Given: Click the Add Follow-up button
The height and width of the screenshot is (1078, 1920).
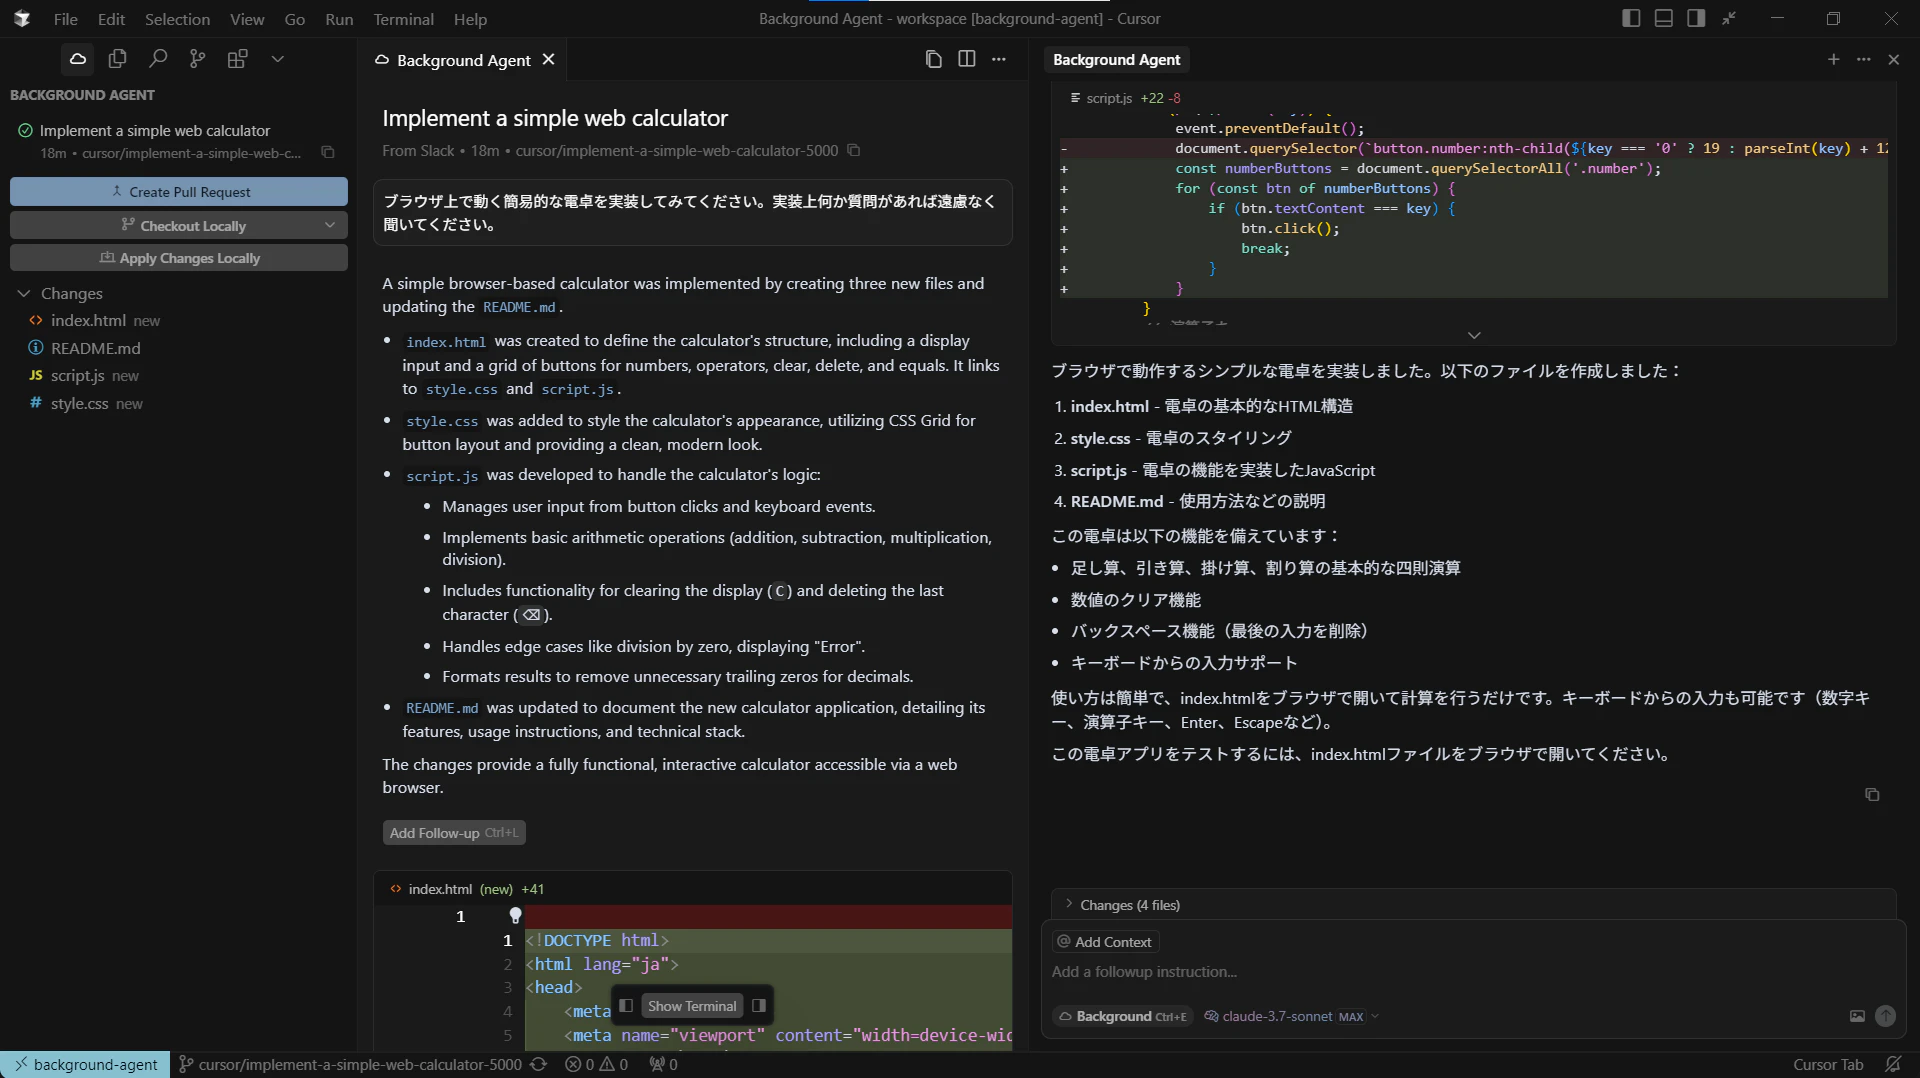Looking at the screenshot, I should 454,832.
